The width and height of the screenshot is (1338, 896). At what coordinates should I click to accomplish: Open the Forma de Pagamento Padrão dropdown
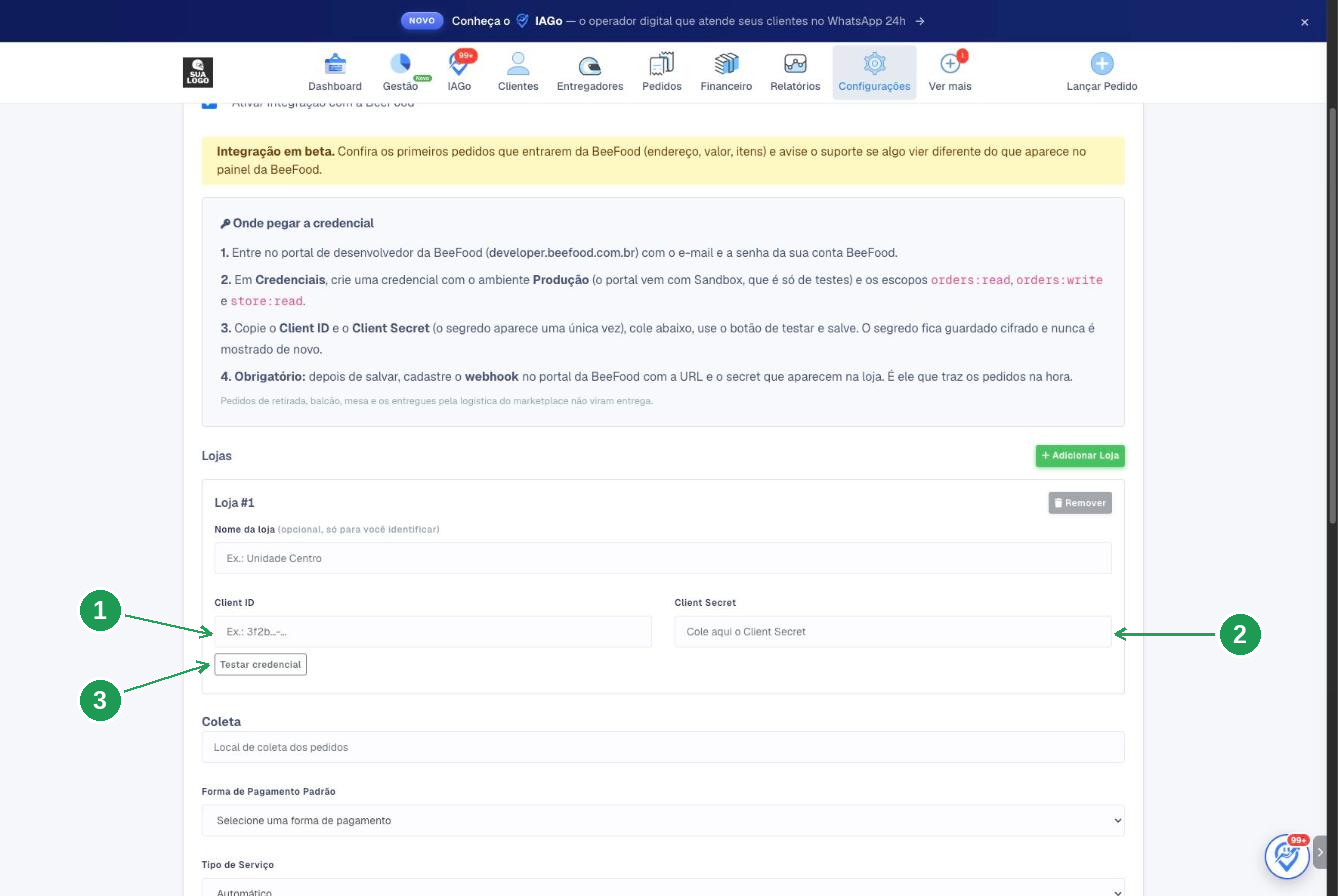pos(663,820)
